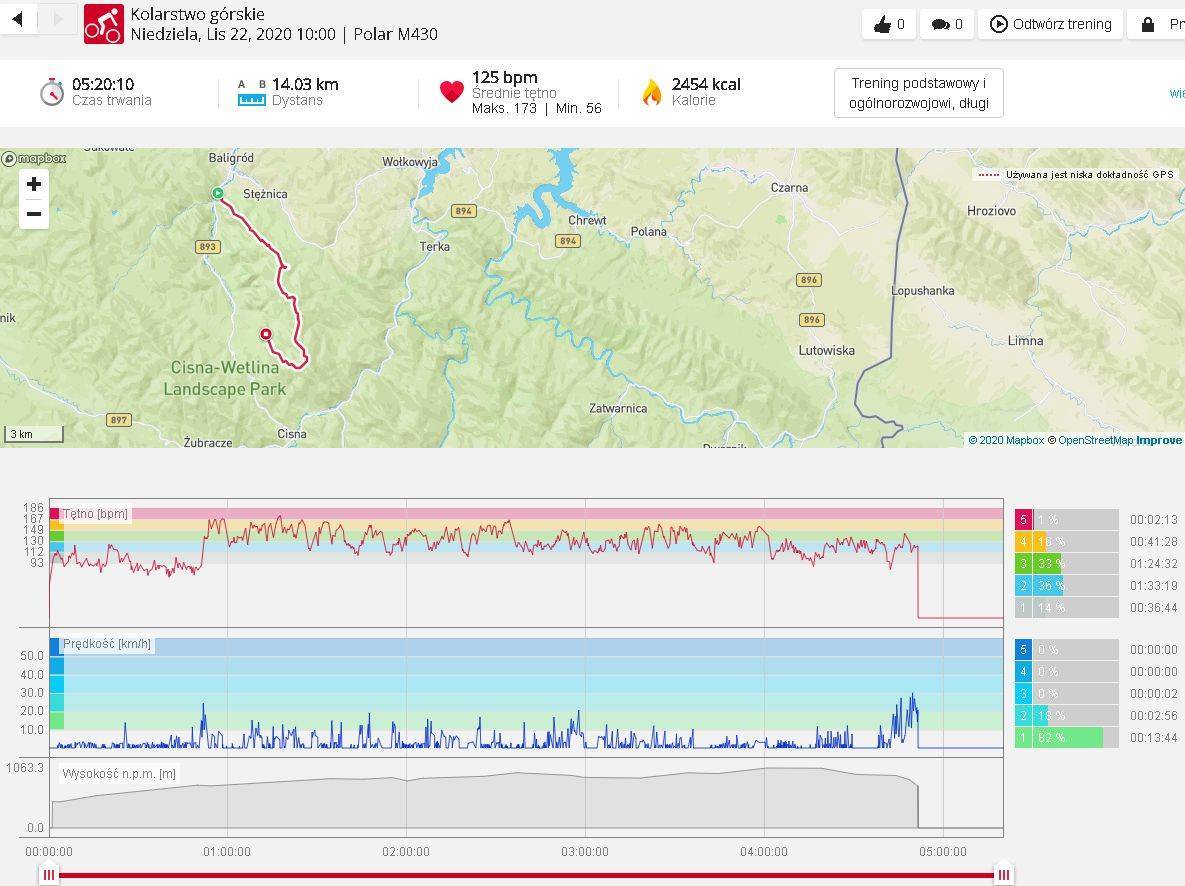The width and height of the screenshot is (1185, 886).
Task: Click the green route start marker
Action: (x=218, y=193)
